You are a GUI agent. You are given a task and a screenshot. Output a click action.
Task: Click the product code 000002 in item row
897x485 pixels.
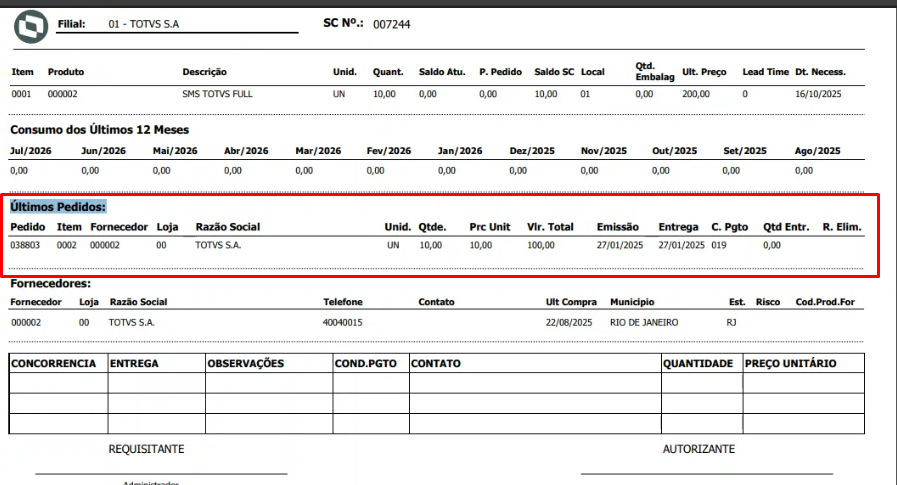click(x=62, y=94)
